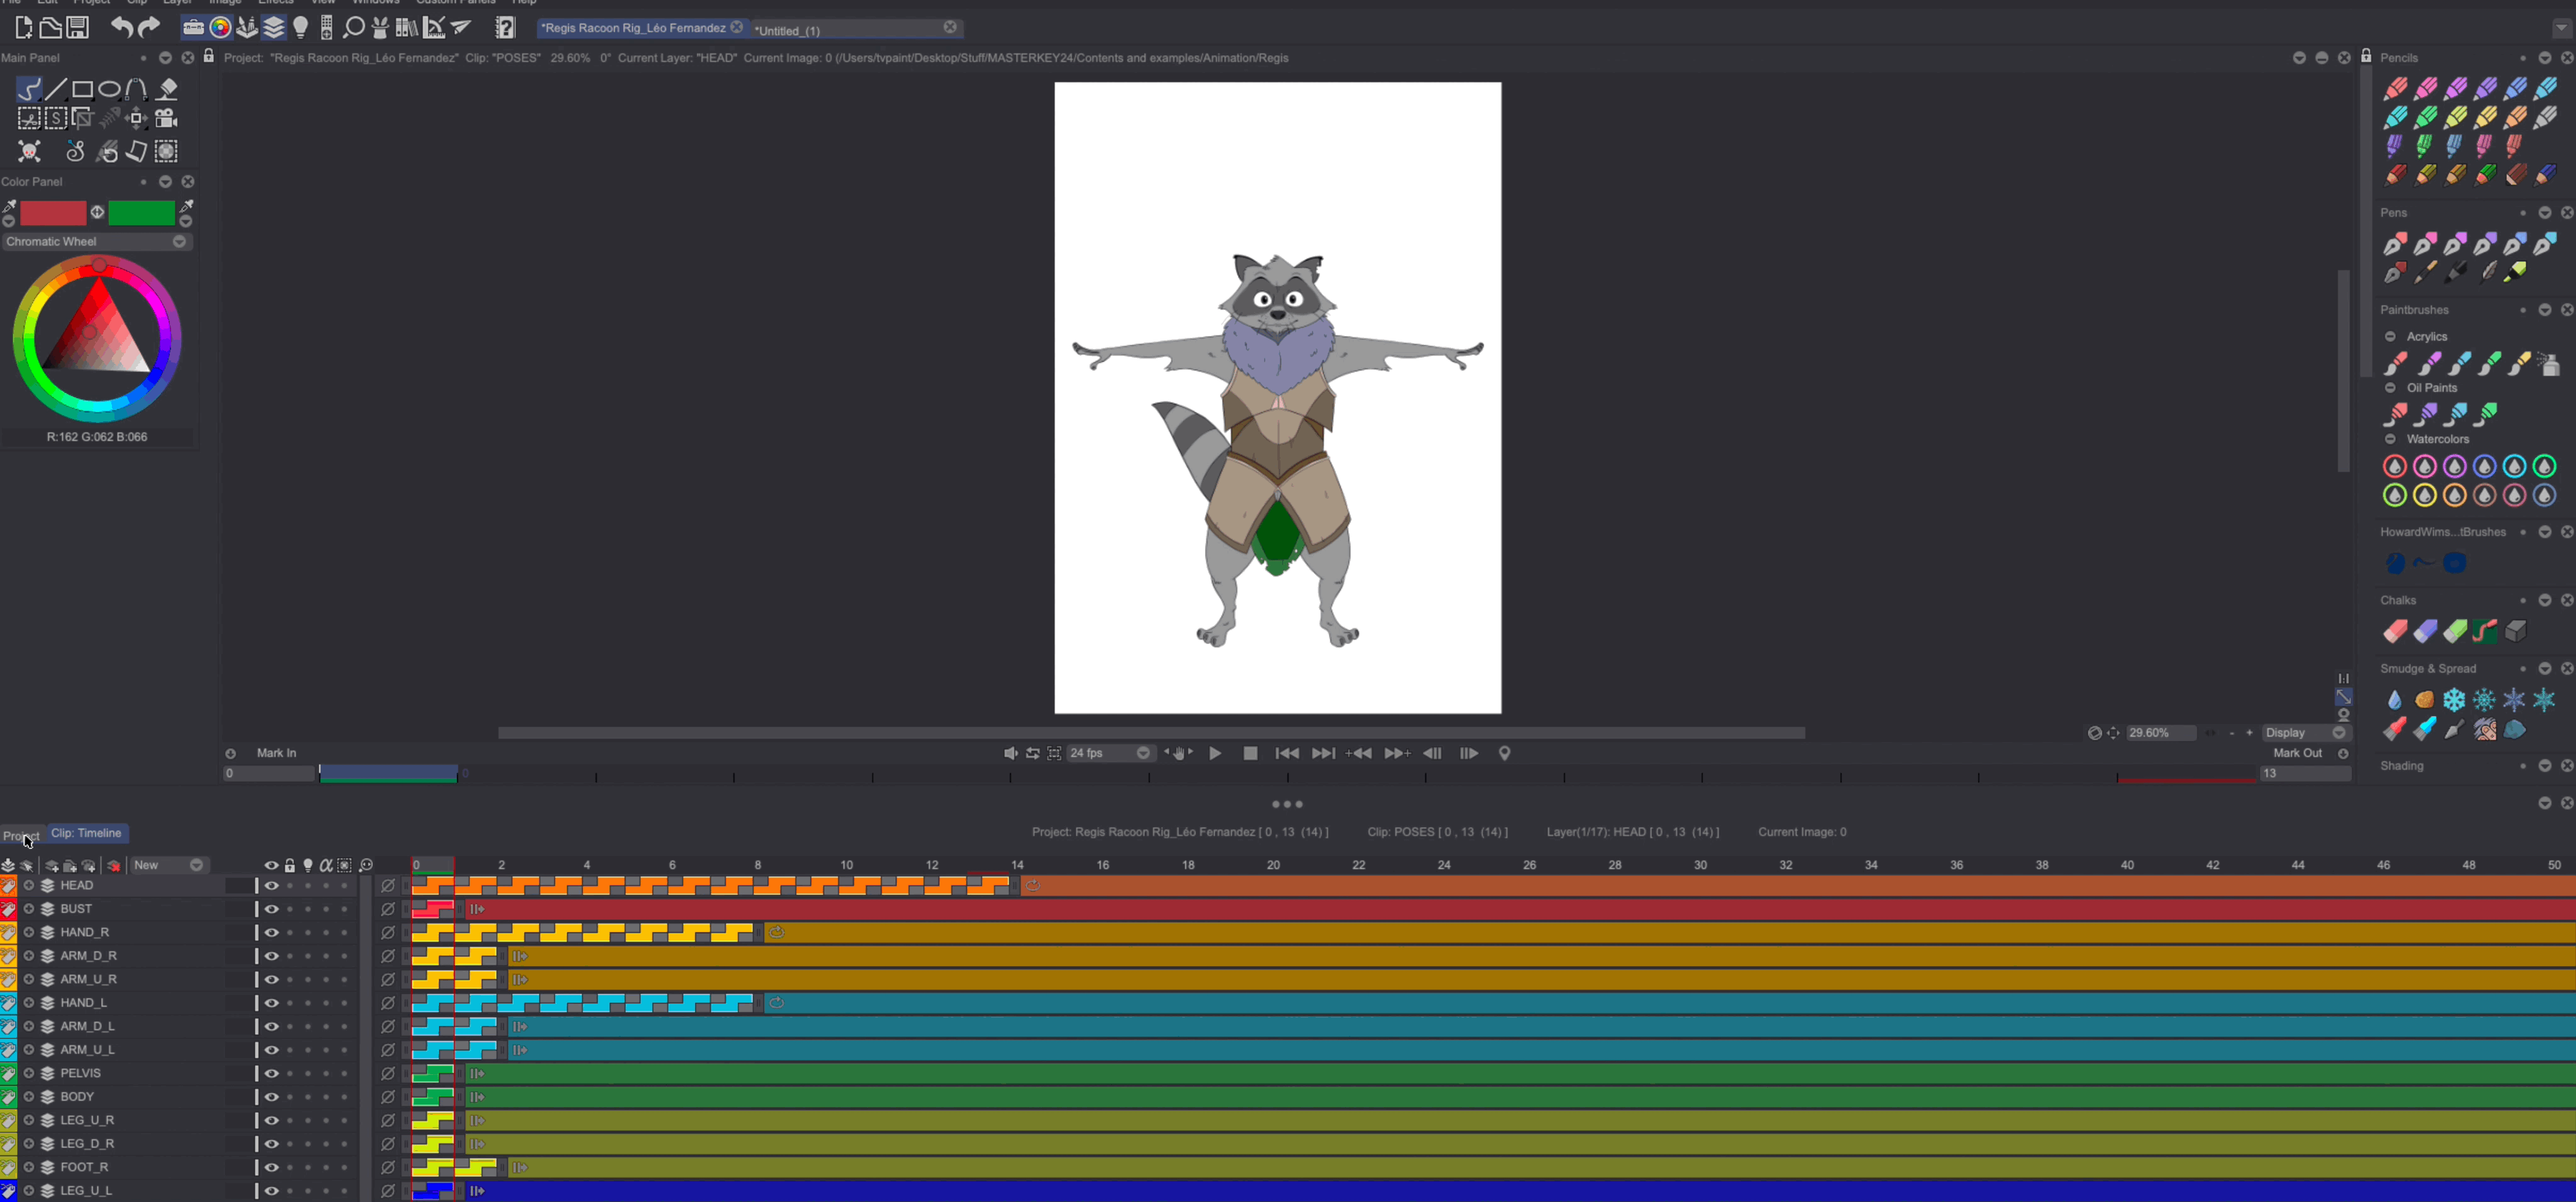Select the Freehand line drawing tool
The width and height of the screenshot is (2576, 1202).
[x=28, y=88]
